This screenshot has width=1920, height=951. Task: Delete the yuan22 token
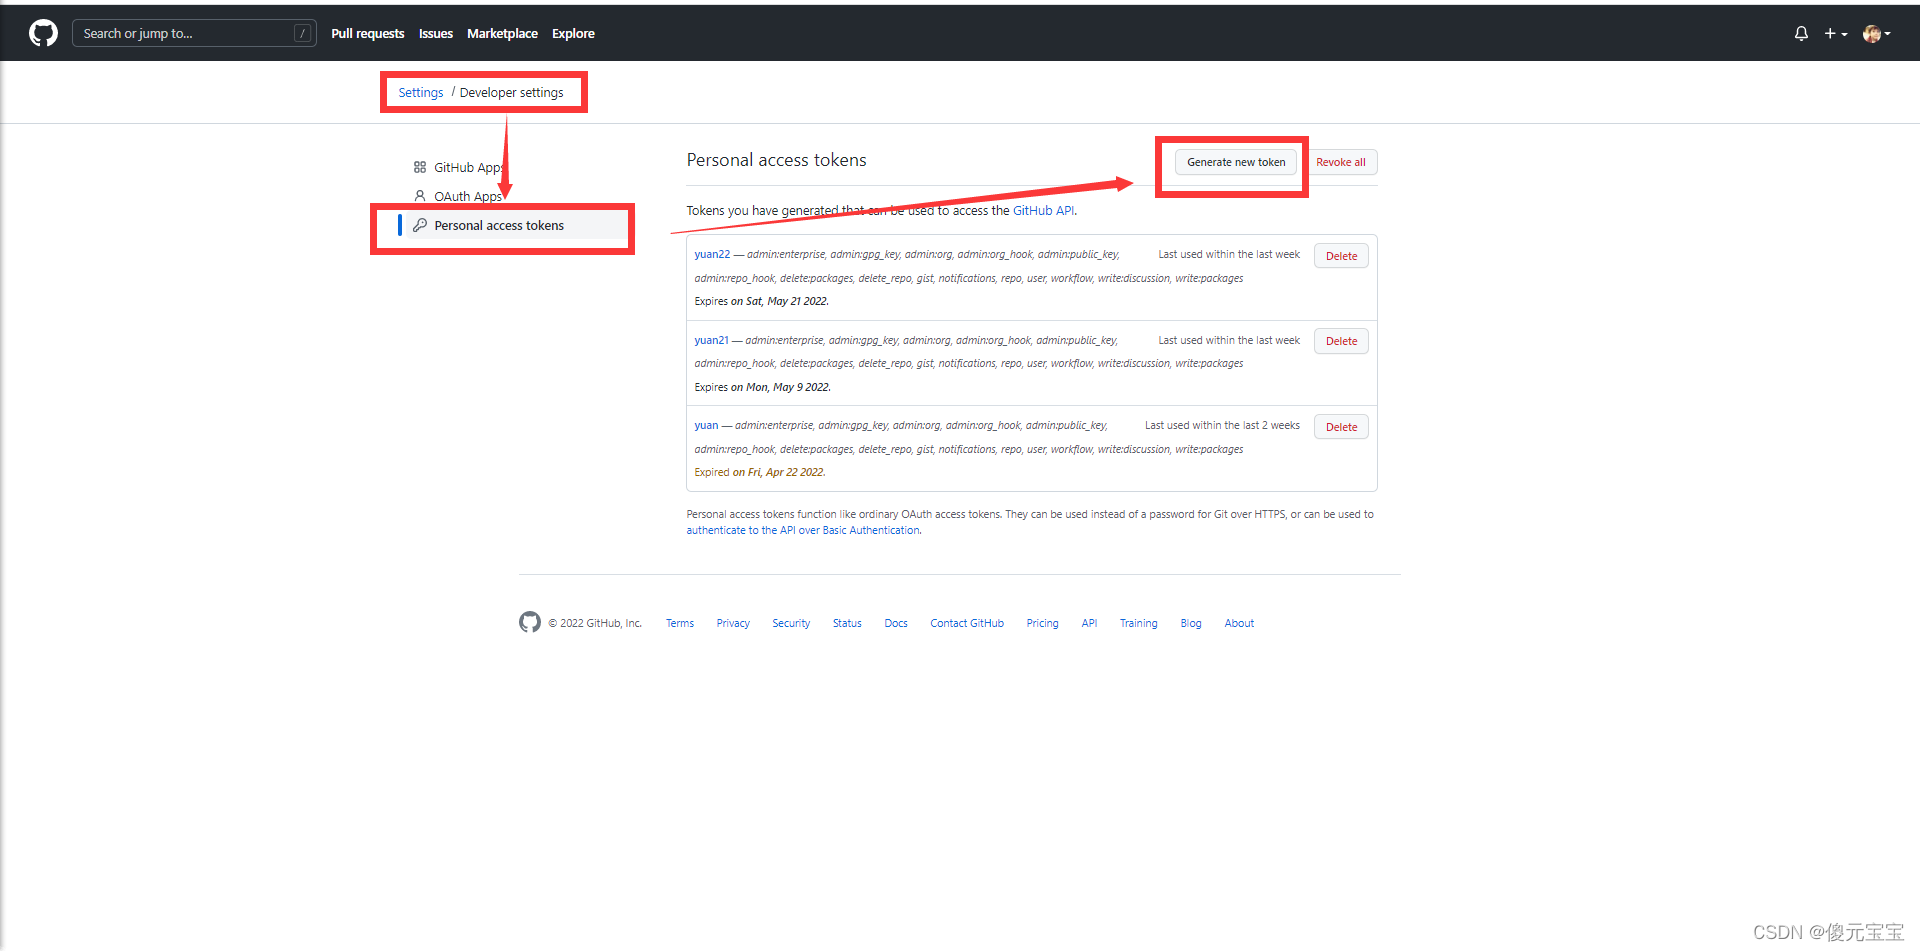tap(1341, 256)
